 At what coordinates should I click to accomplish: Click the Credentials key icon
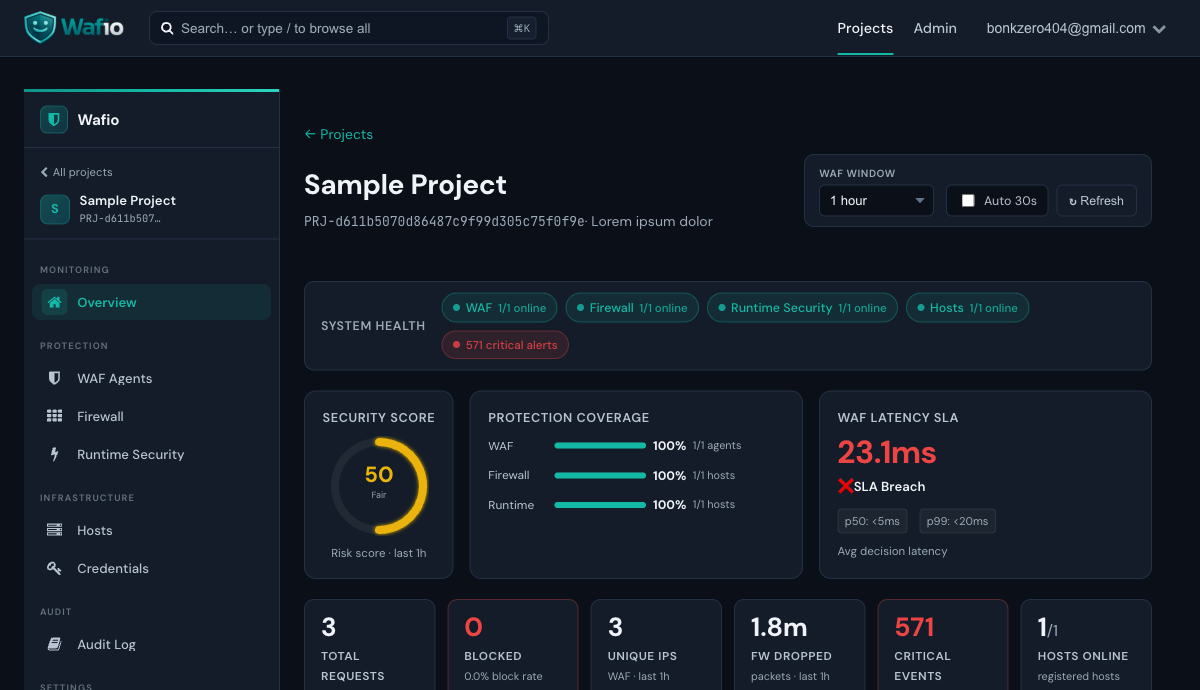tap(55, 568)
